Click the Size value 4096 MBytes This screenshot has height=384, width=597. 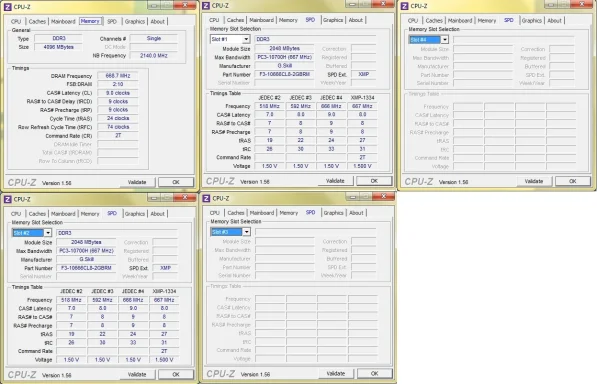(58, 47)
